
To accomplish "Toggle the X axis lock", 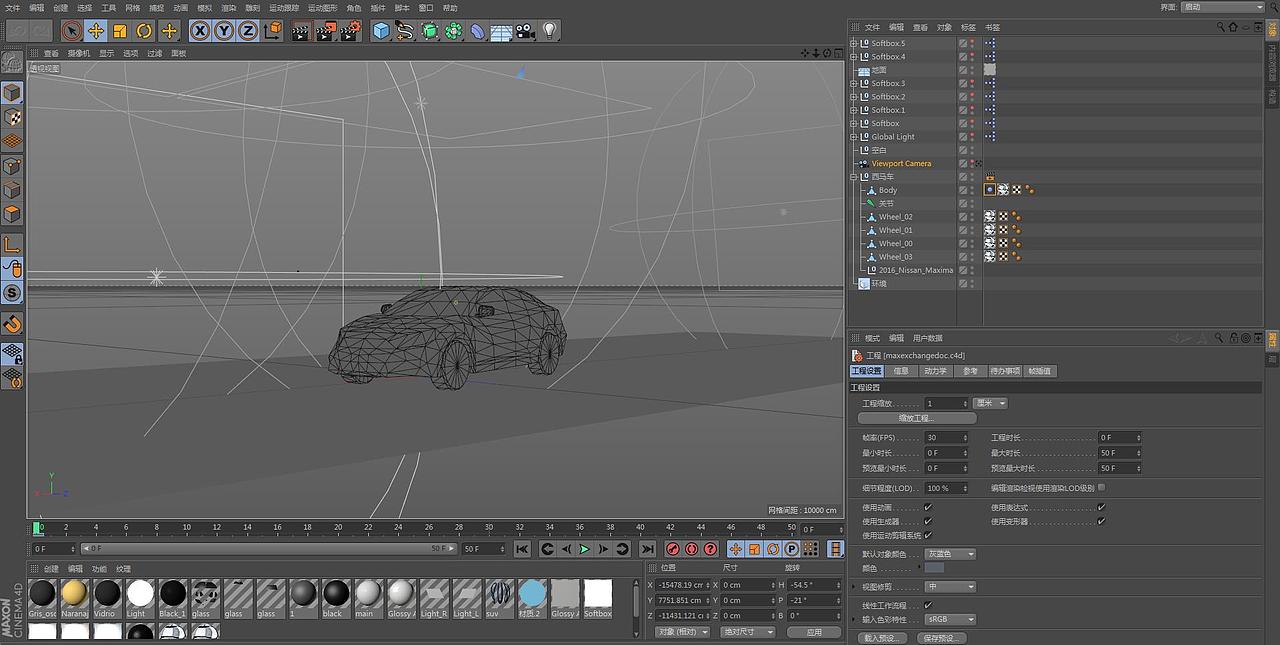I will [200, 31].
